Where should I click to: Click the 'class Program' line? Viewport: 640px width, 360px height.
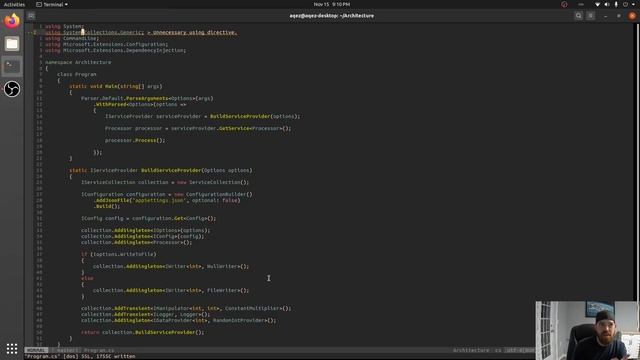(x=77, y=74)
